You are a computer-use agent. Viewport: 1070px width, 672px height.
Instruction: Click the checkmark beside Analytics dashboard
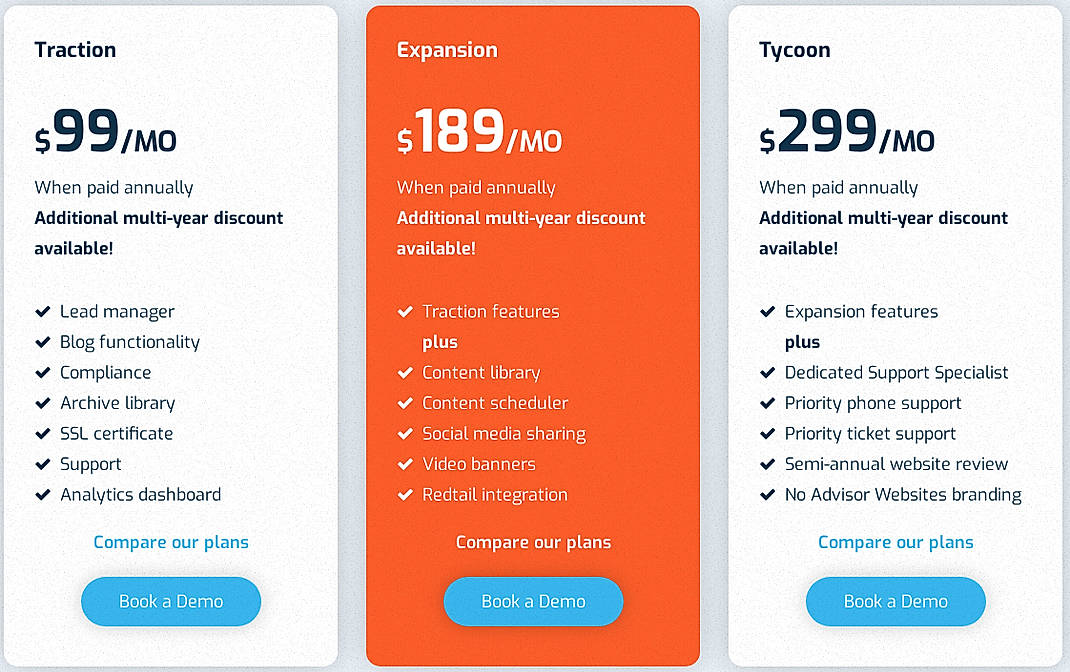tap(44, 495)
